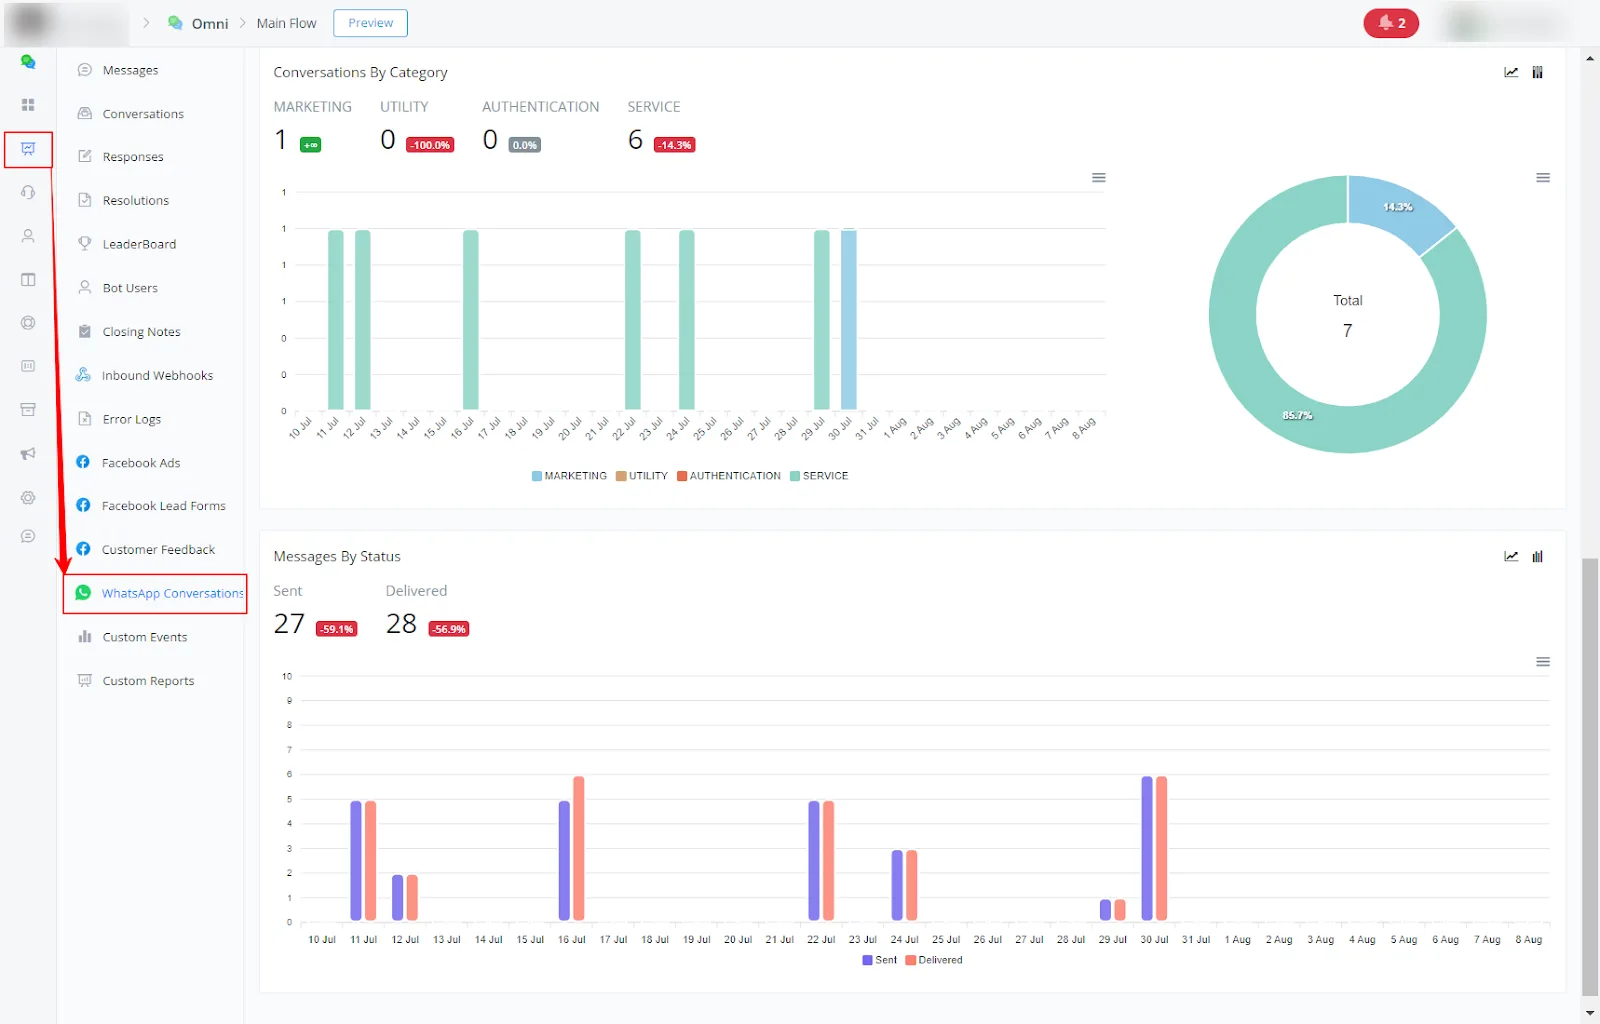Open the donut chart hamburger menu

[x=1543, y=178]
